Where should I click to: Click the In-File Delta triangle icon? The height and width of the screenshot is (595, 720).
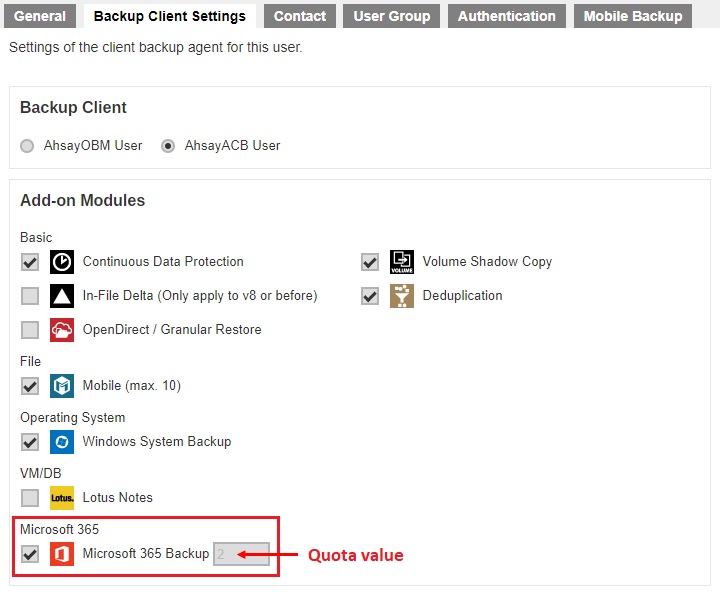[62, 296]
